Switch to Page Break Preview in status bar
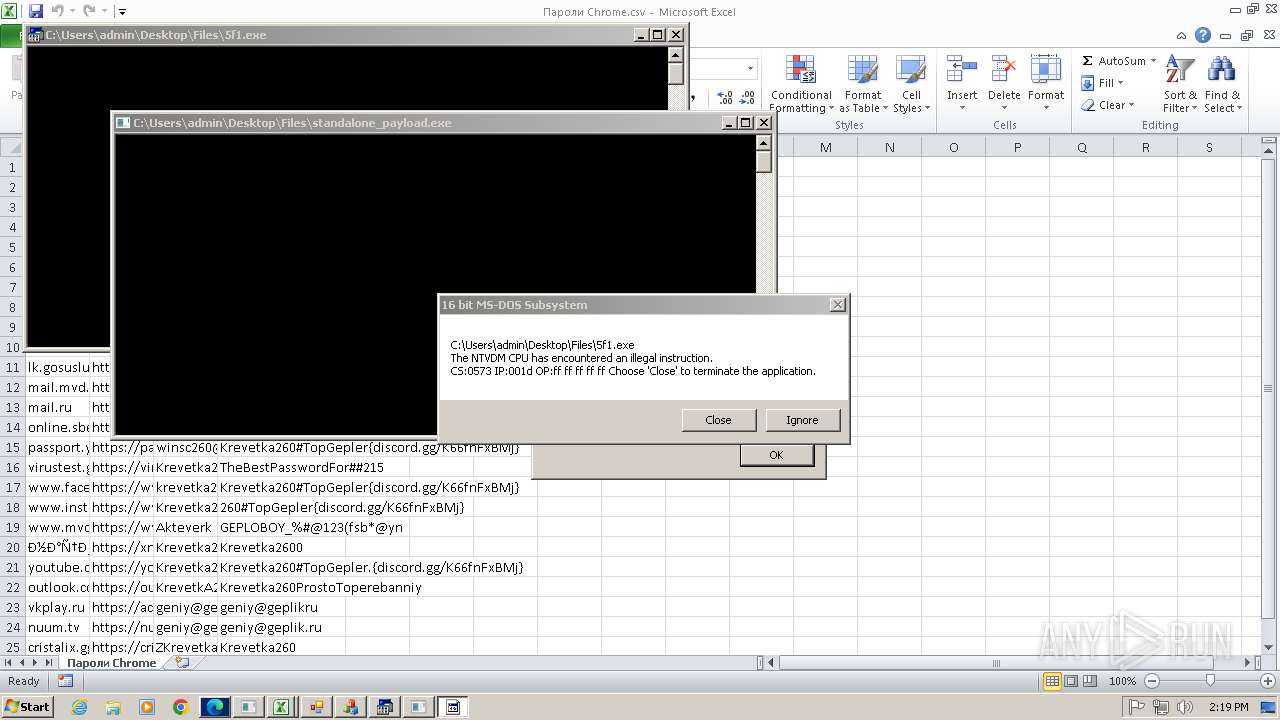This screenshot has height=720, width=1280. click(x=1091, y=681)
